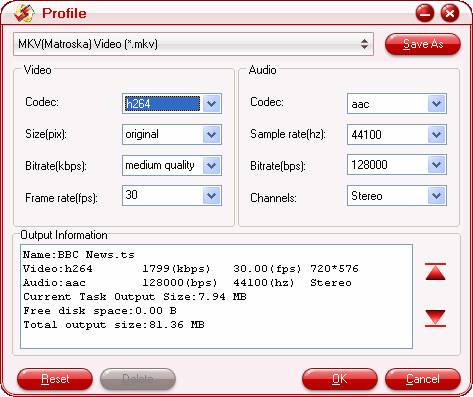The width and height of the screenshot is (473, 397).
Task: Click 'Free disk space:0.00 B' line
Action: (100, 311)
